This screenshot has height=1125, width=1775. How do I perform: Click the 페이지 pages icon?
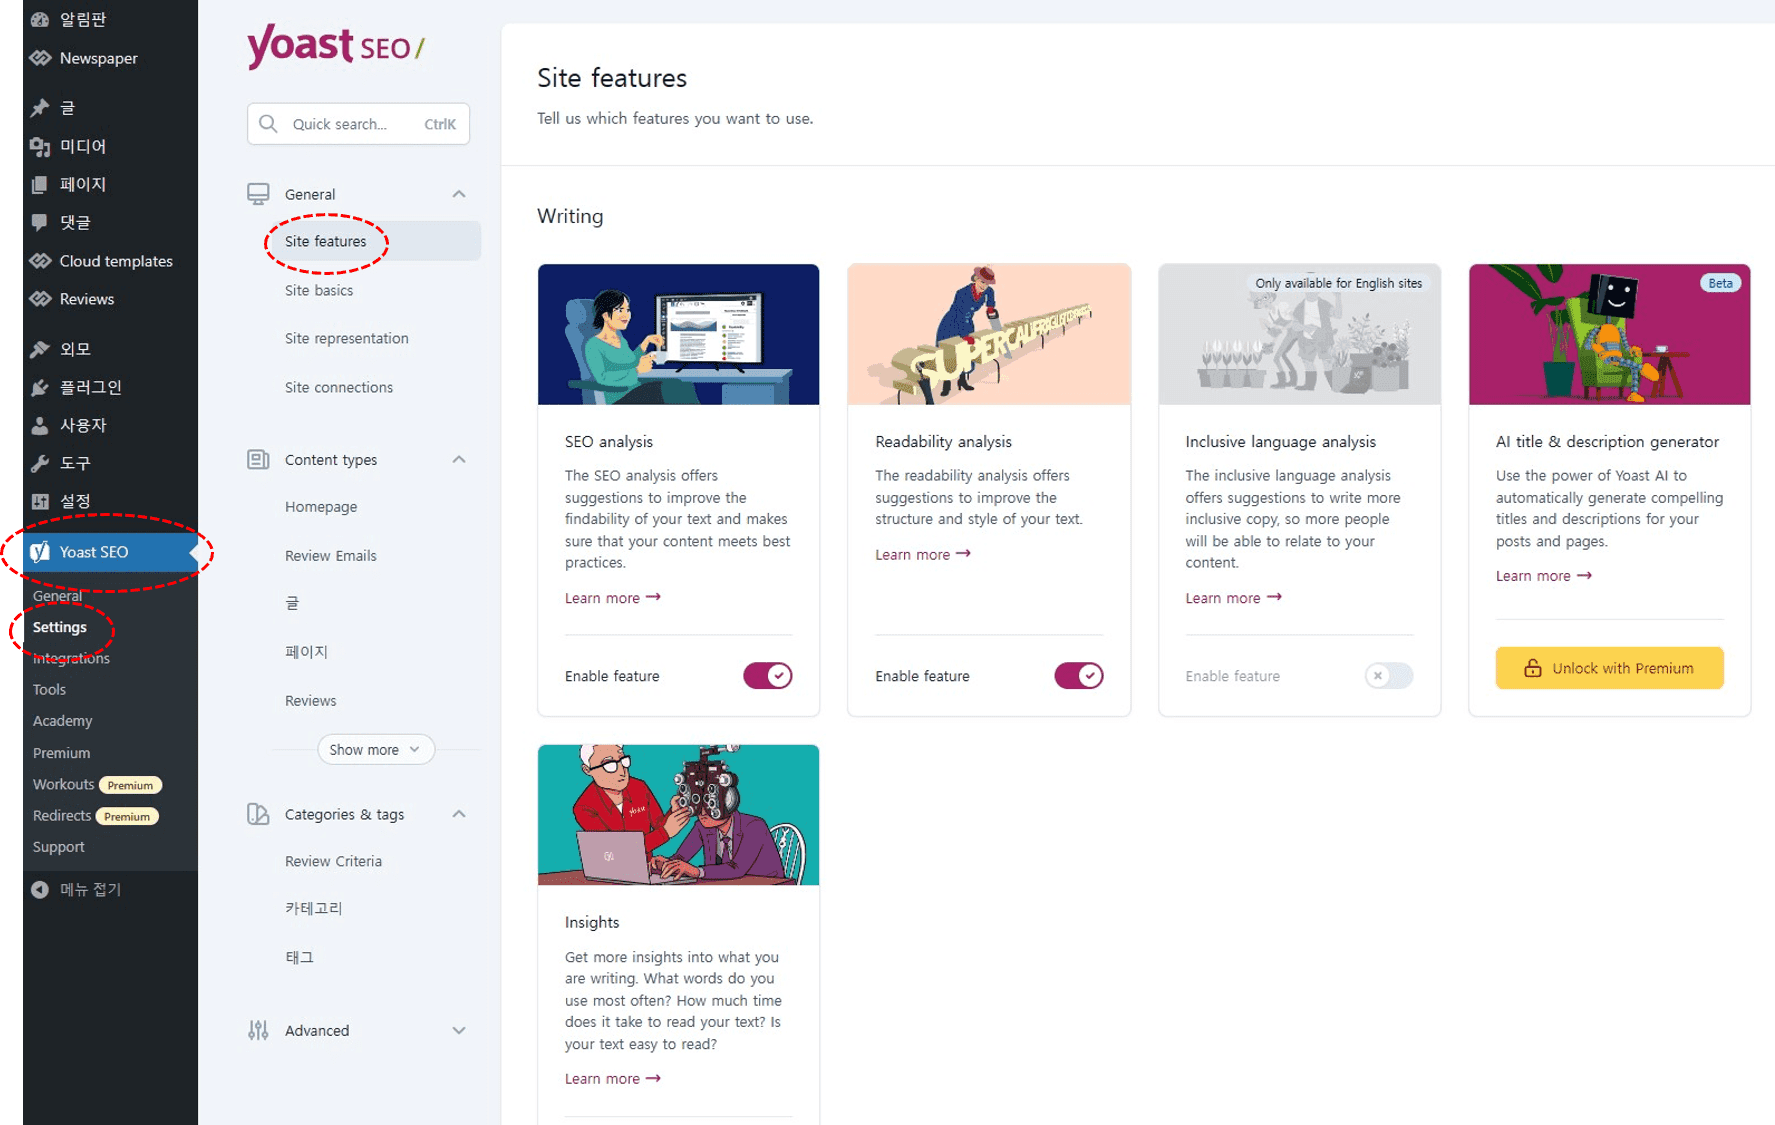[40, 184]
